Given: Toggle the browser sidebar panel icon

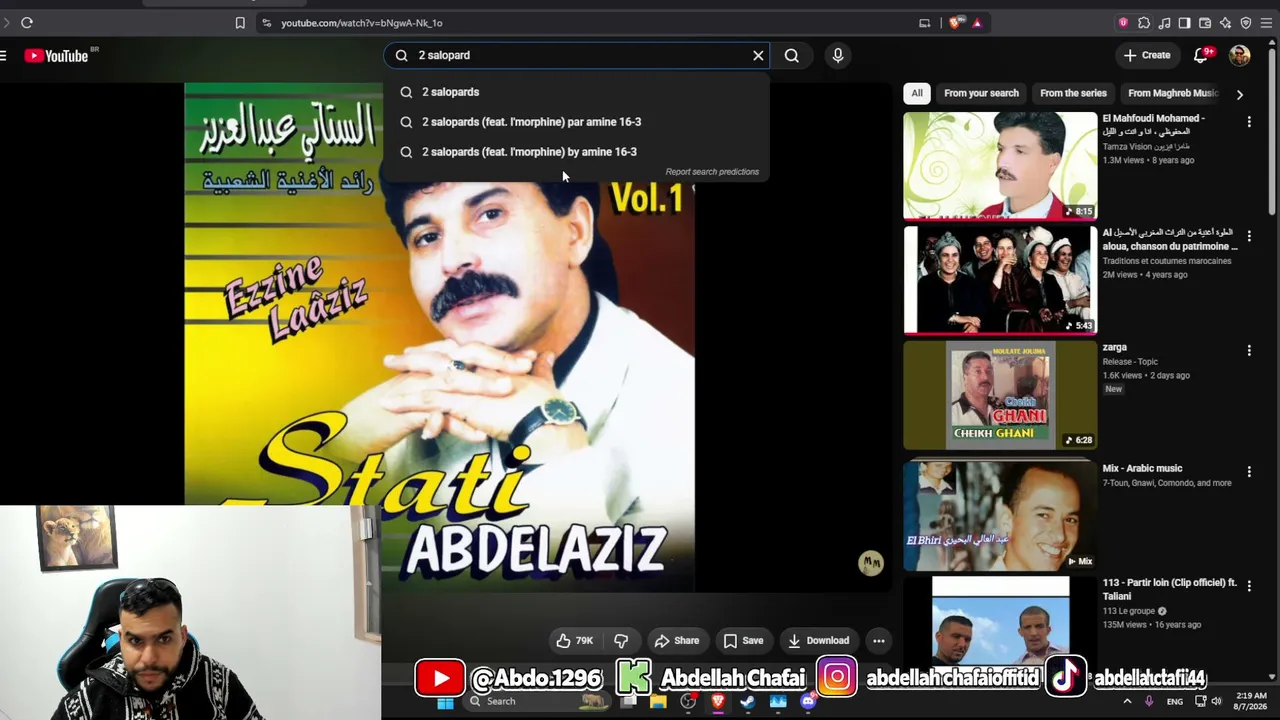Looking at the screenshot, I should click(1184, 23).
